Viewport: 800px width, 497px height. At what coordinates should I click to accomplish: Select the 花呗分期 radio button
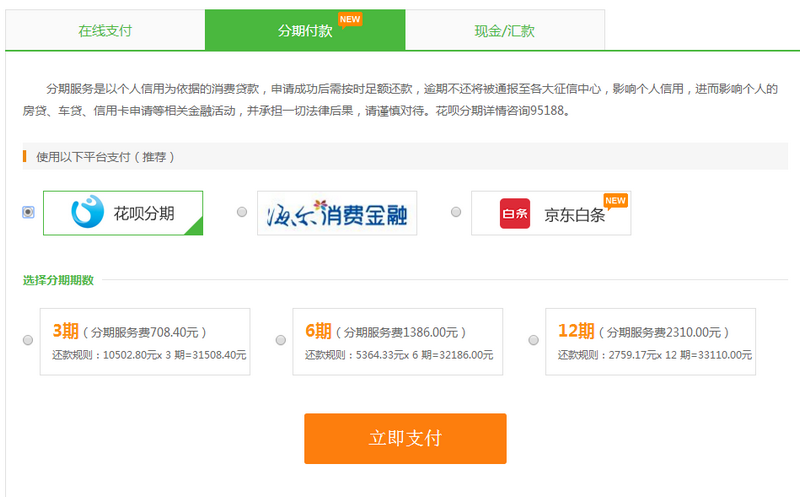tap(28, 212)
